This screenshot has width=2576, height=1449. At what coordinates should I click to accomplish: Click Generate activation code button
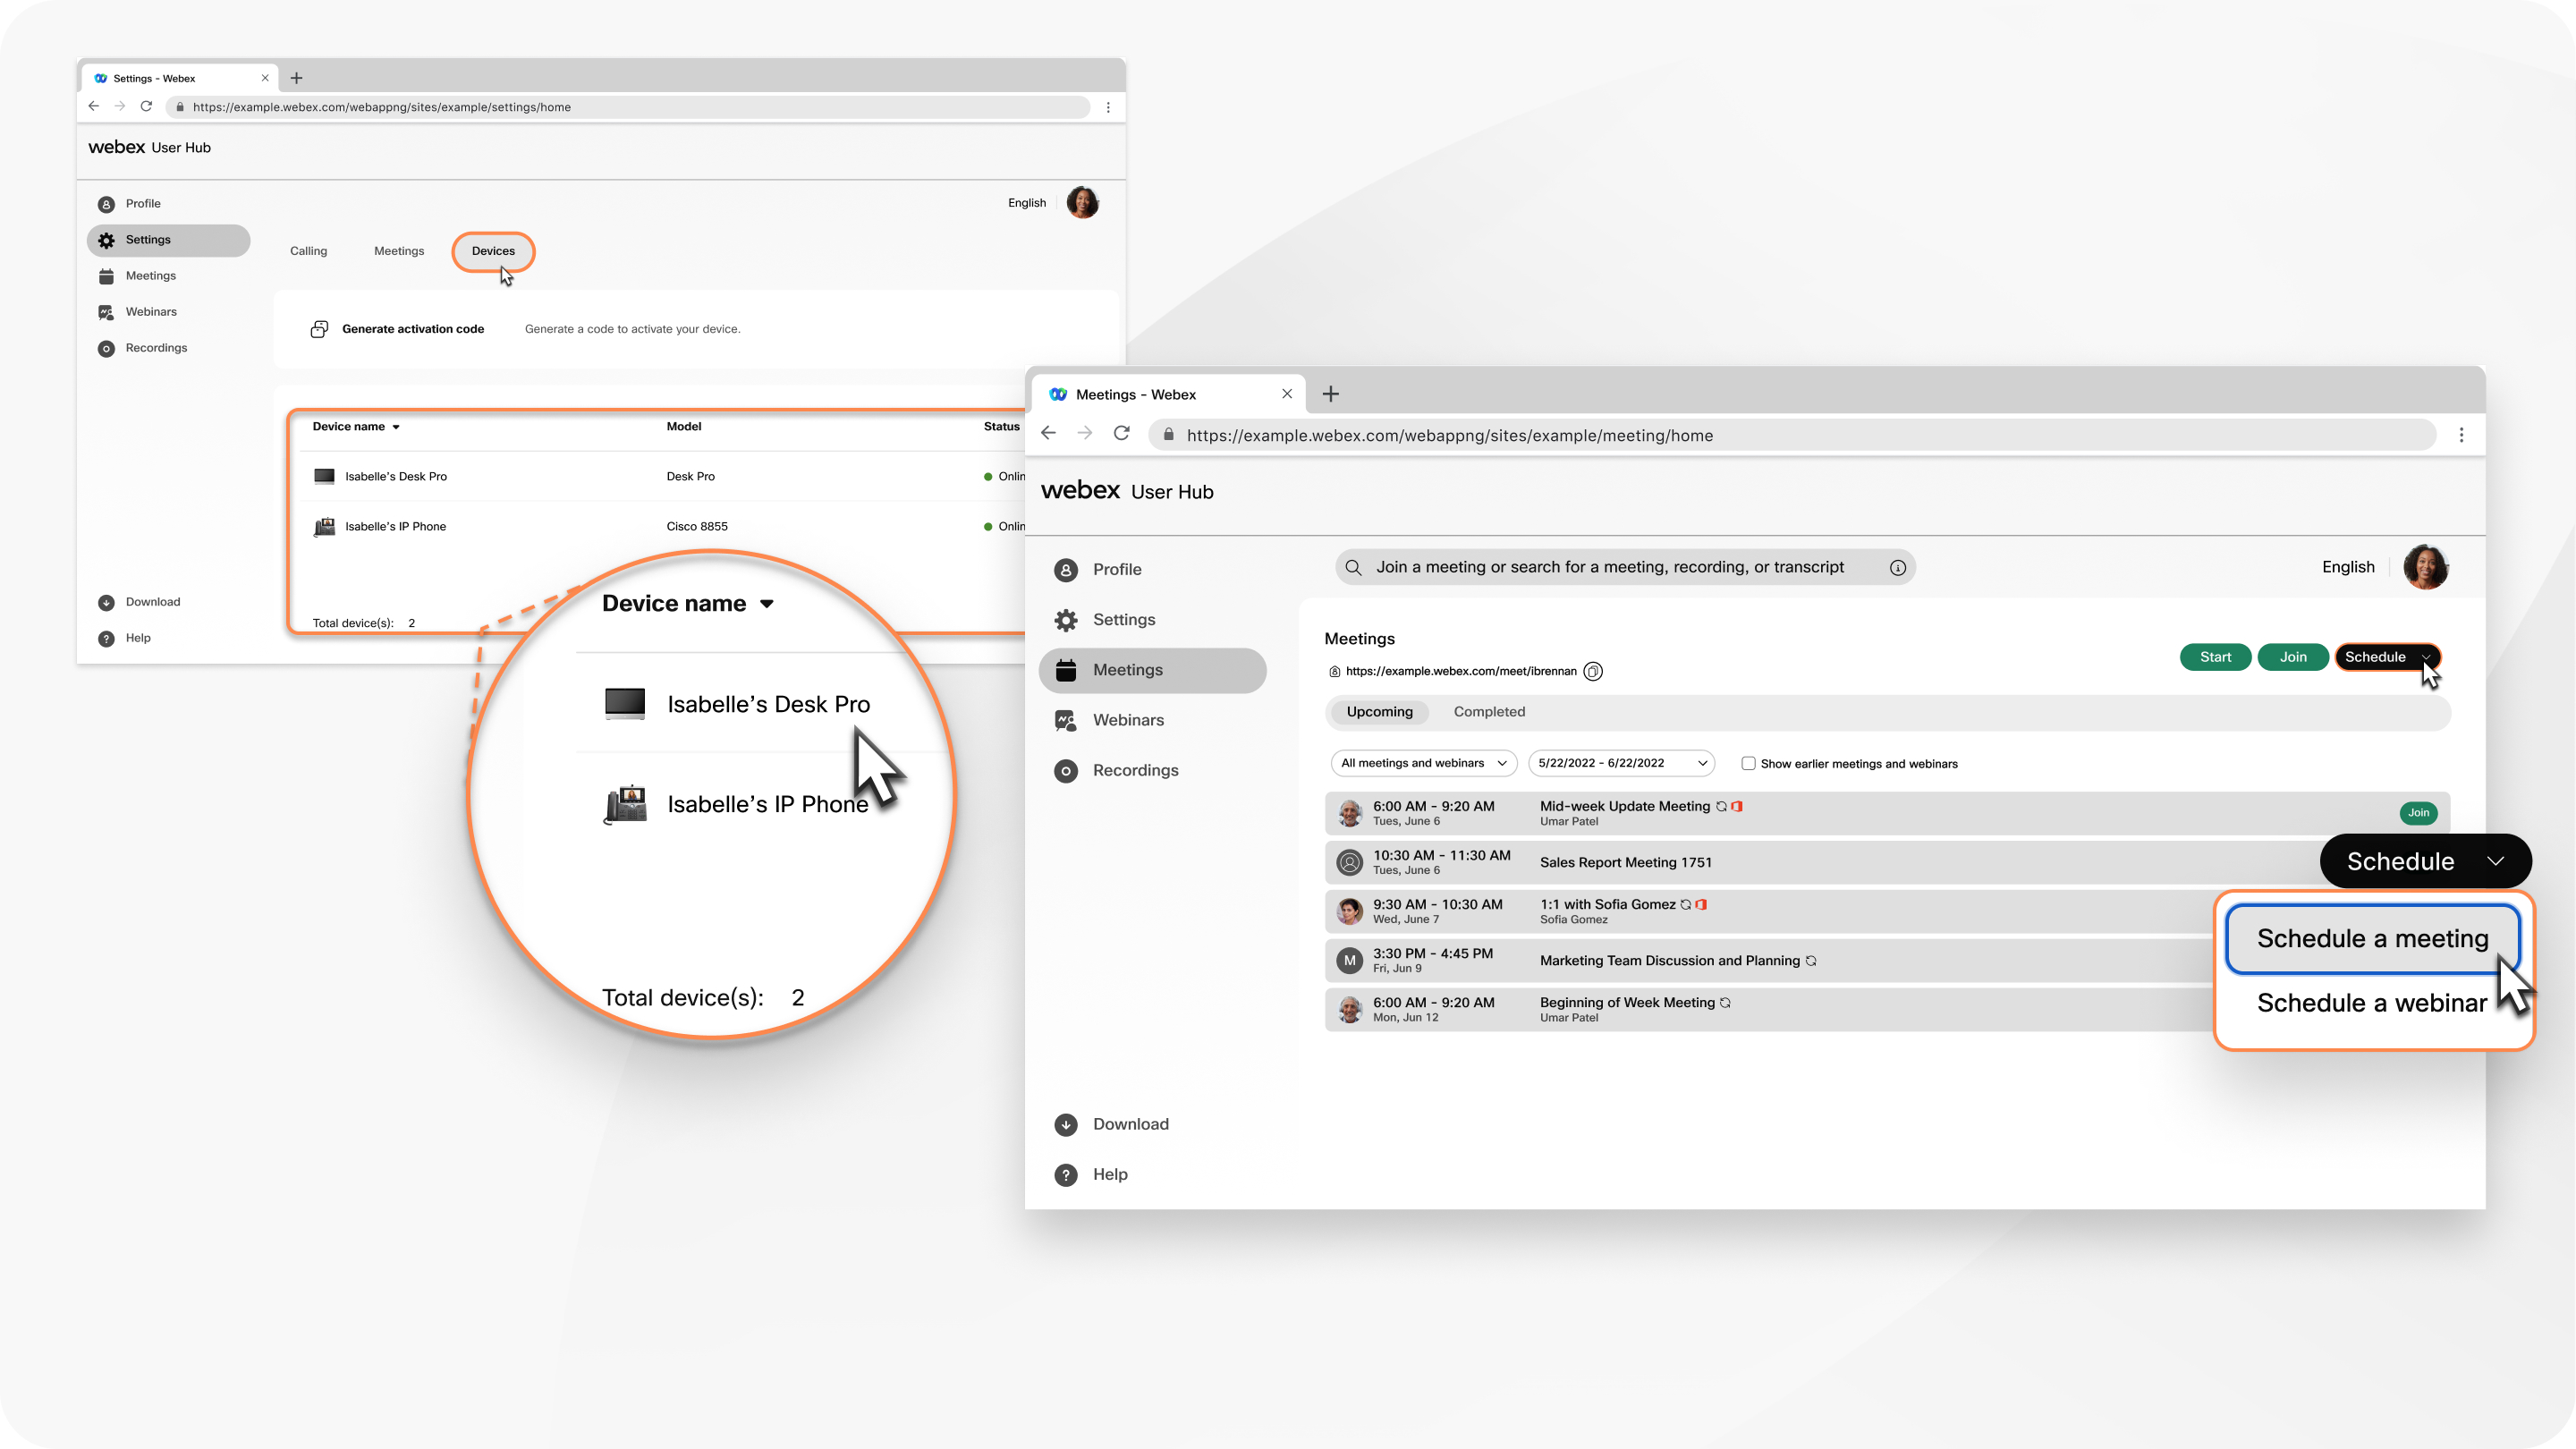pos(414,327)
